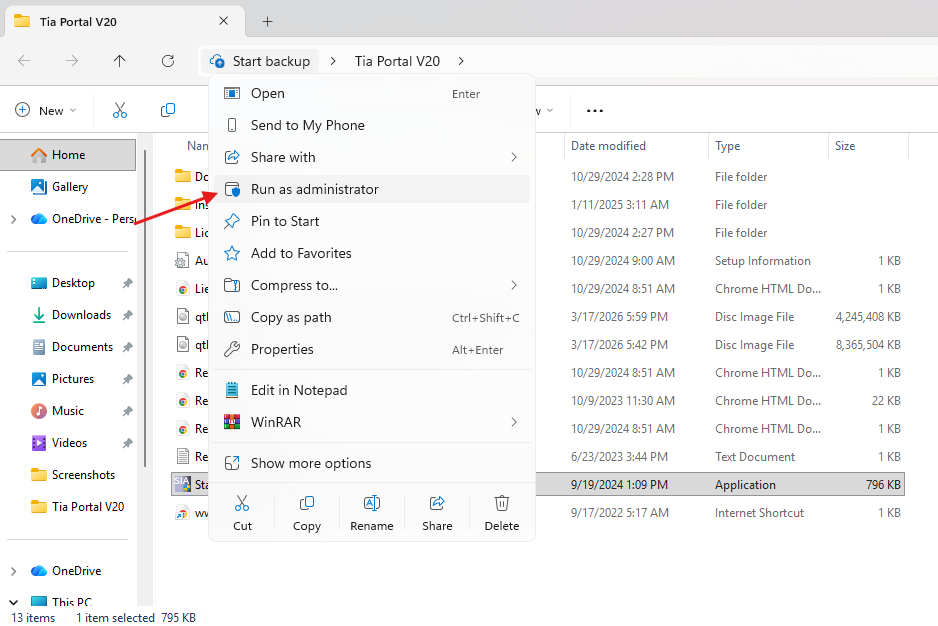Open Downloads in the sidebar
The height and width of the screenshot is (626, 938).
81,315
